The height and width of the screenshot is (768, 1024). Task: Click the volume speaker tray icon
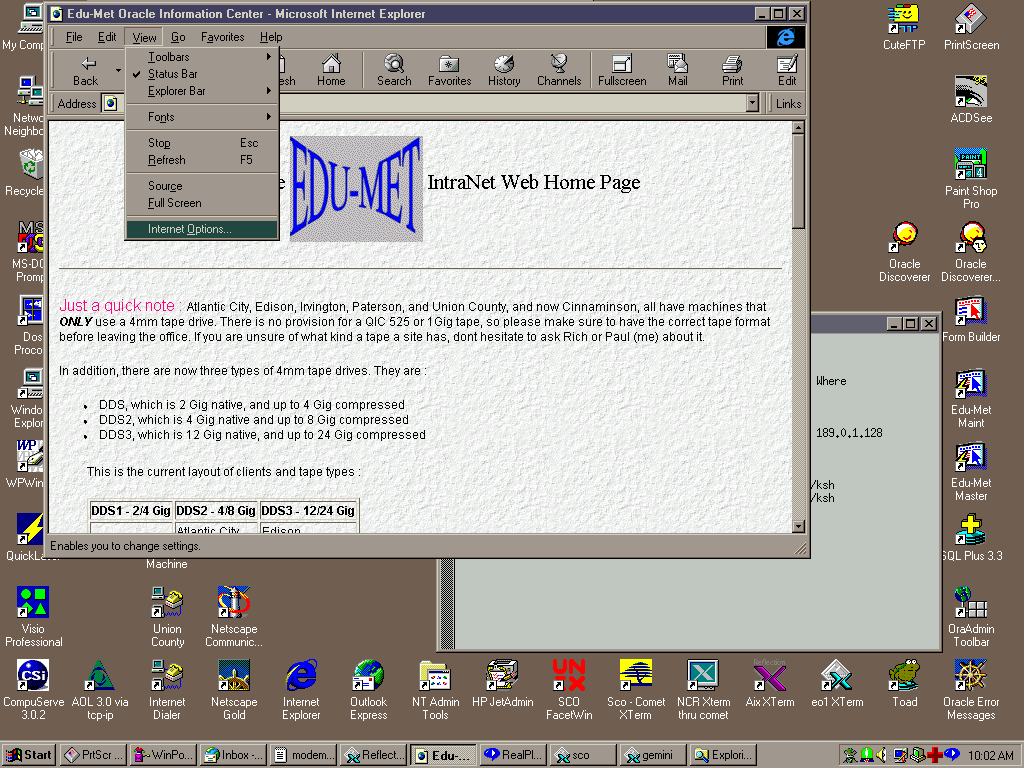tap(881, 755)
